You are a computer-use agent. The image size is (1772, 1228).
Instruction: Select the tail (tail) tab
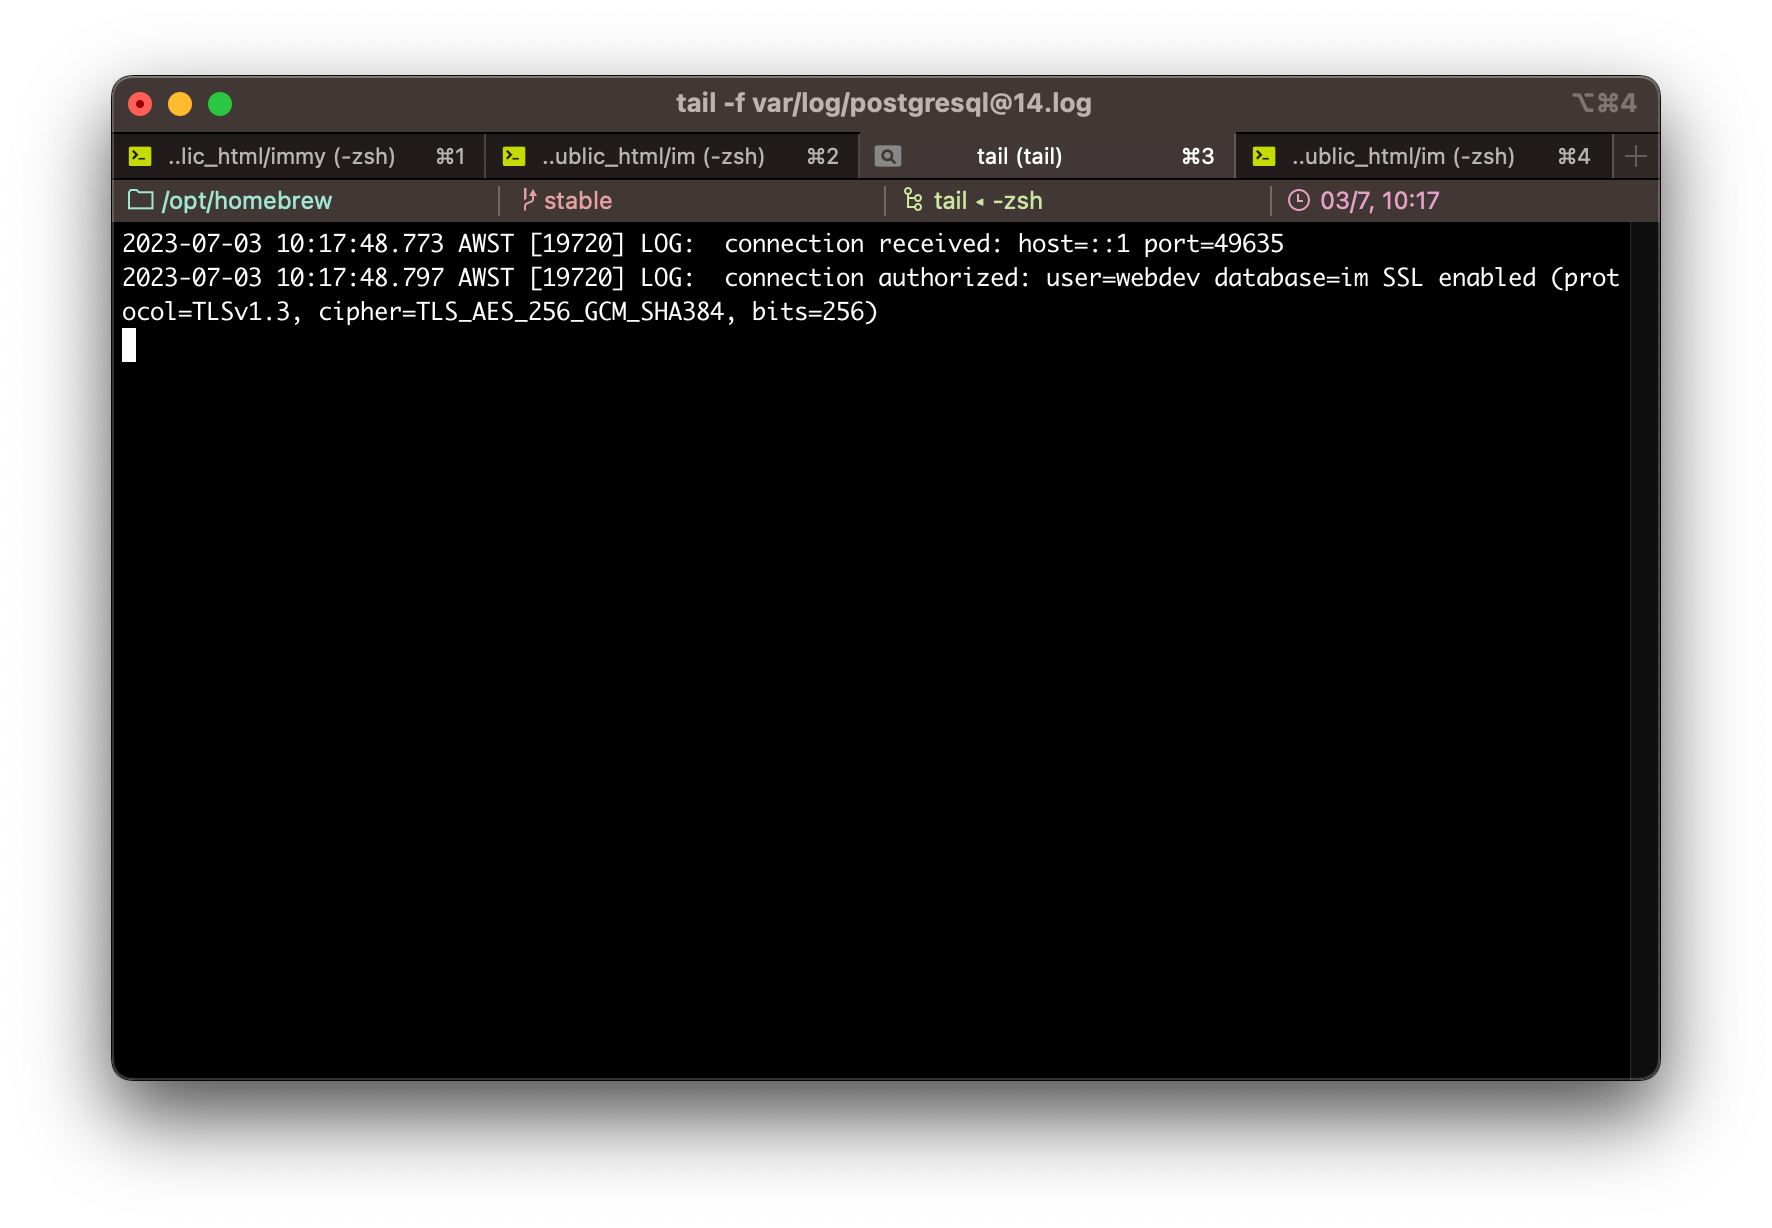[1047, 156]
